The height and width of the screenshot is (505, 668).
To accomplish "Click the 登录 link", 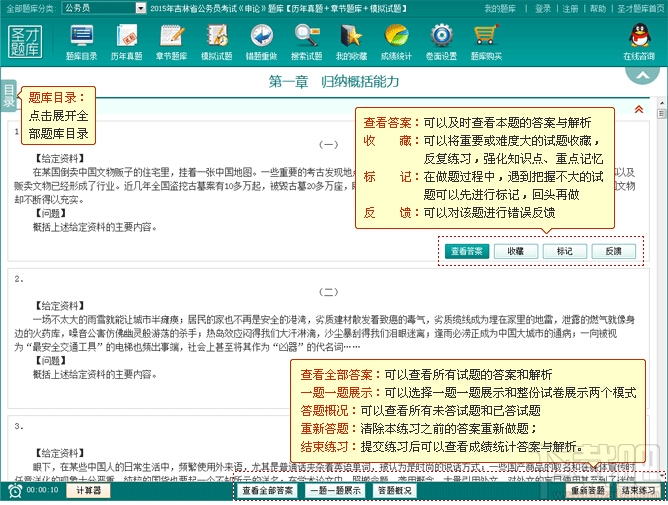I will (x=543, y=9).
